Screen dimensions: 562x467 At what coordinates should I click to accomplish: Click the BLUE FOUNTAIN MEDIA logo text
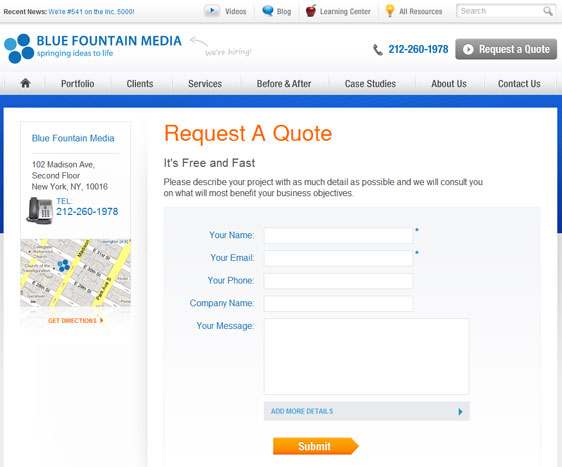pyautogui.click(x=109, y=41)
